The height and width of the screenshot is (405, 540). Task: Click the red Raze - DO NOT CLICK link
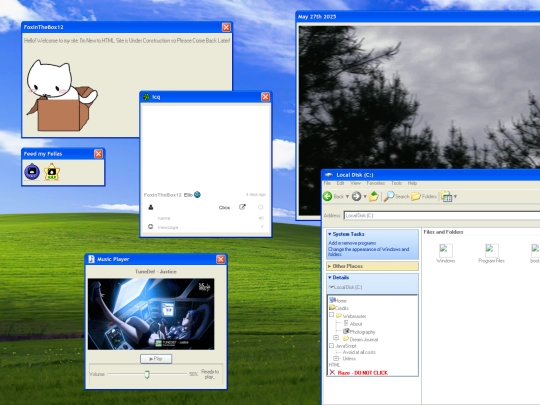362,373
